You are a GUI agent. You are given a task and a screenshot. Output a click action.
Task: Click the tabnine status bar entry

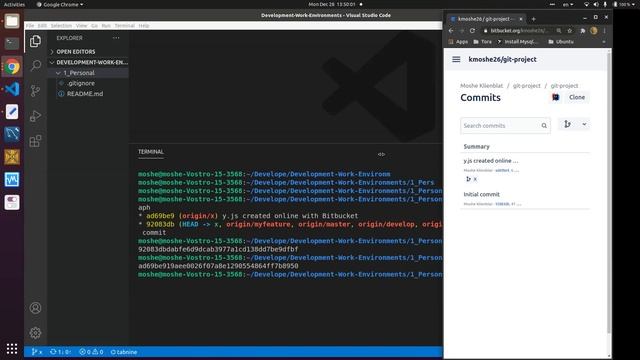pos(124,352)
